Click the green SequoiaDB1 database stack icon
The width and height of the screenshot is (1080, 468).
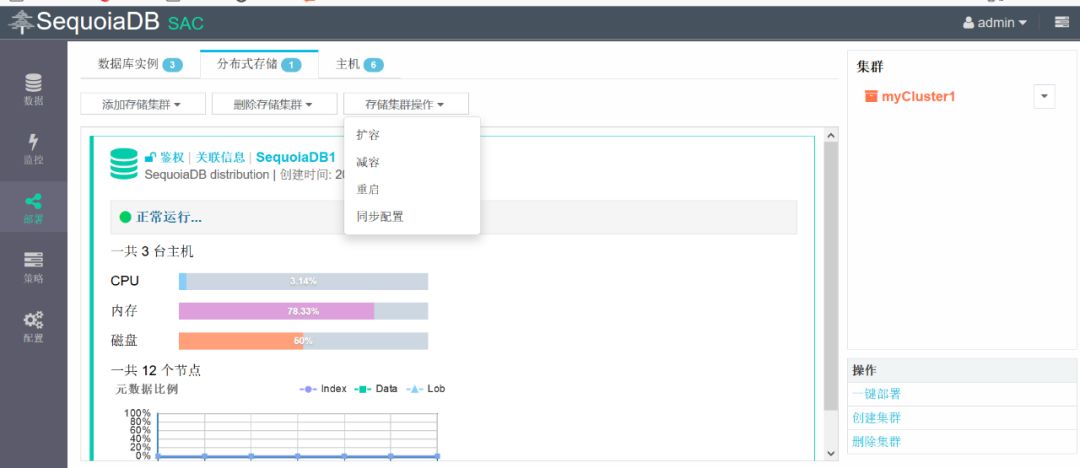[x=124, y=164]
